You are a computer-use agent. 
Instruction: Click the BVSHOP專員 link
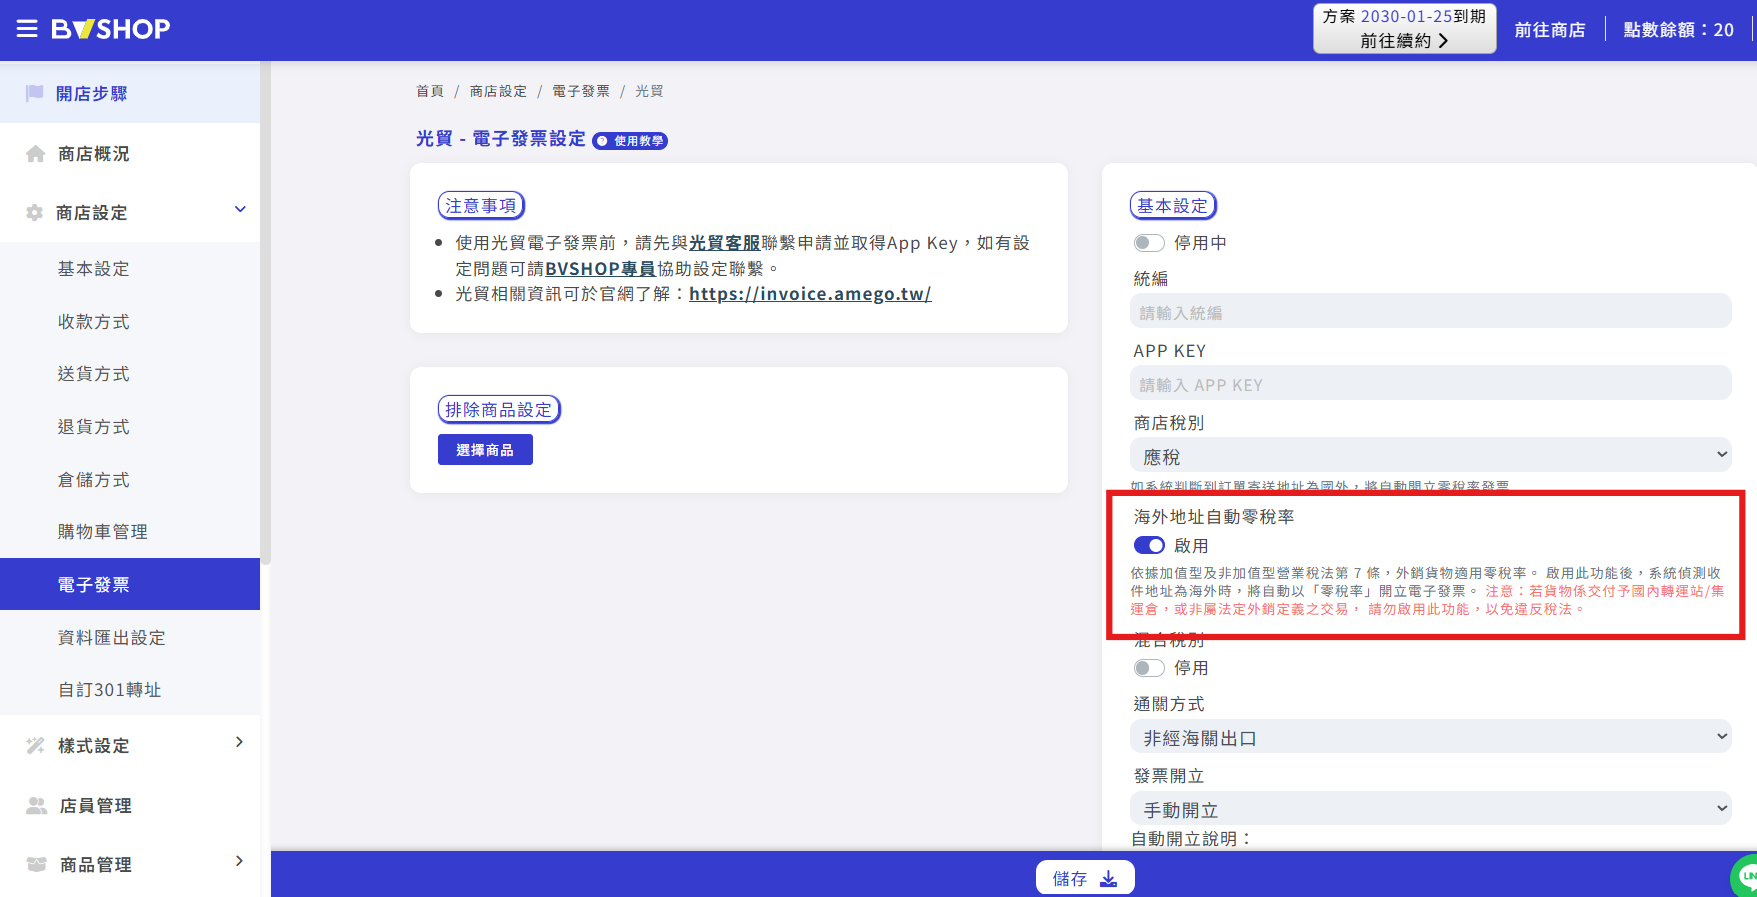coord(600,269)
